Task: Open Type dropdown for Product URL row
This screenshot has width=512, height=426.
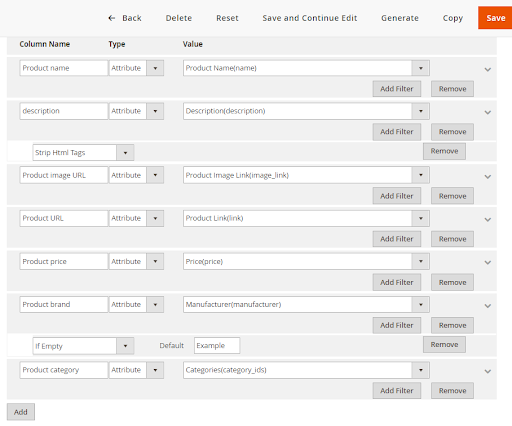Action: pos(136,218)
